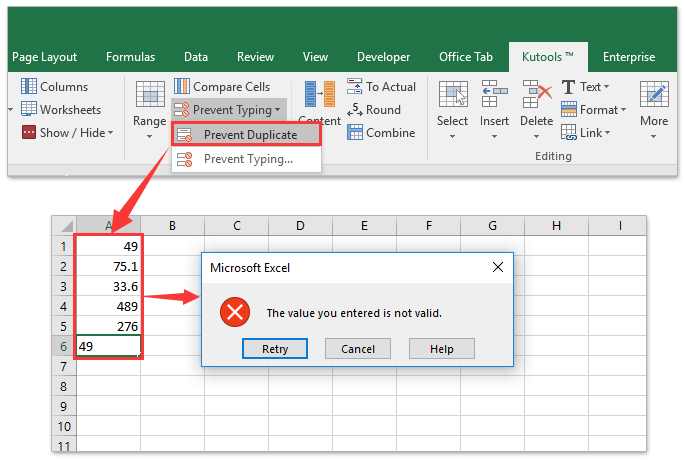This screenshot has width=685, height=460.
Task: Select column E header
Action: tap(364, 226)
